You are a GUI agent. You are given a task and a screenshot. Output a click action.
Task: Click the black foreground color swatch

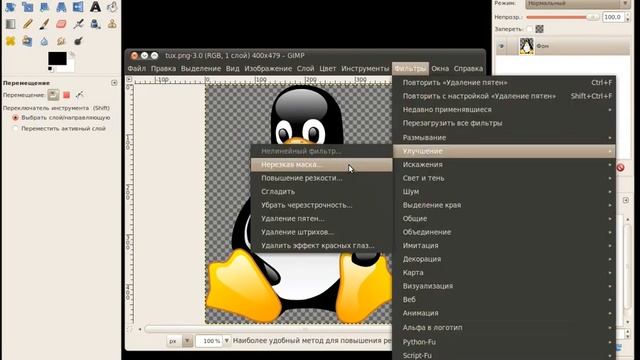point(57,58)
